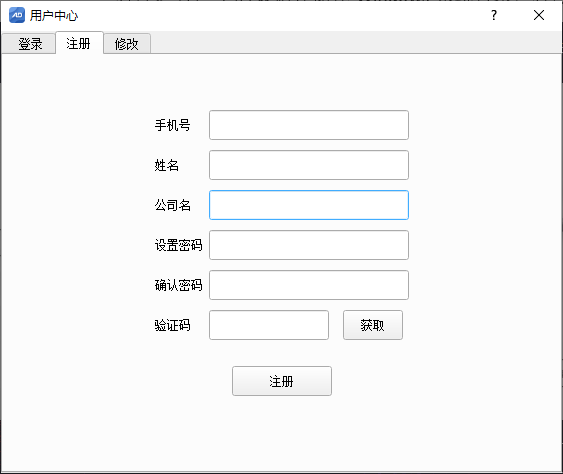Click the 手机号 field label
This screenshot has height=474, width=563.
[172, 125]
